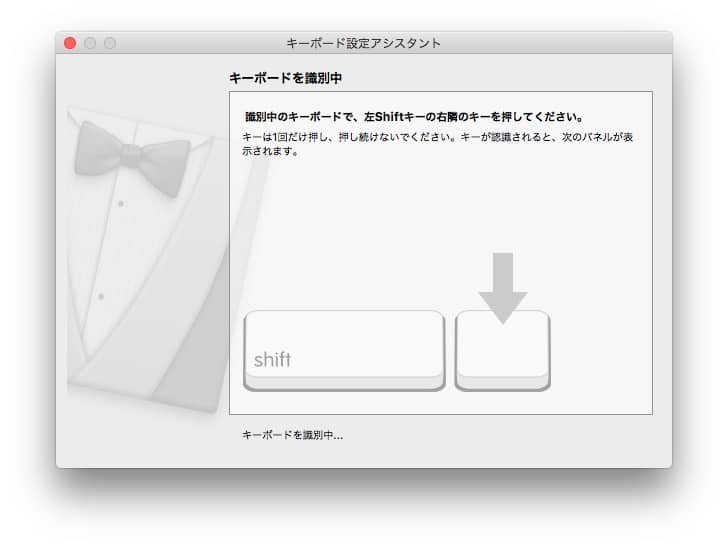
Task: Close the キーボード設定アシスタント window
Action: 70,43
